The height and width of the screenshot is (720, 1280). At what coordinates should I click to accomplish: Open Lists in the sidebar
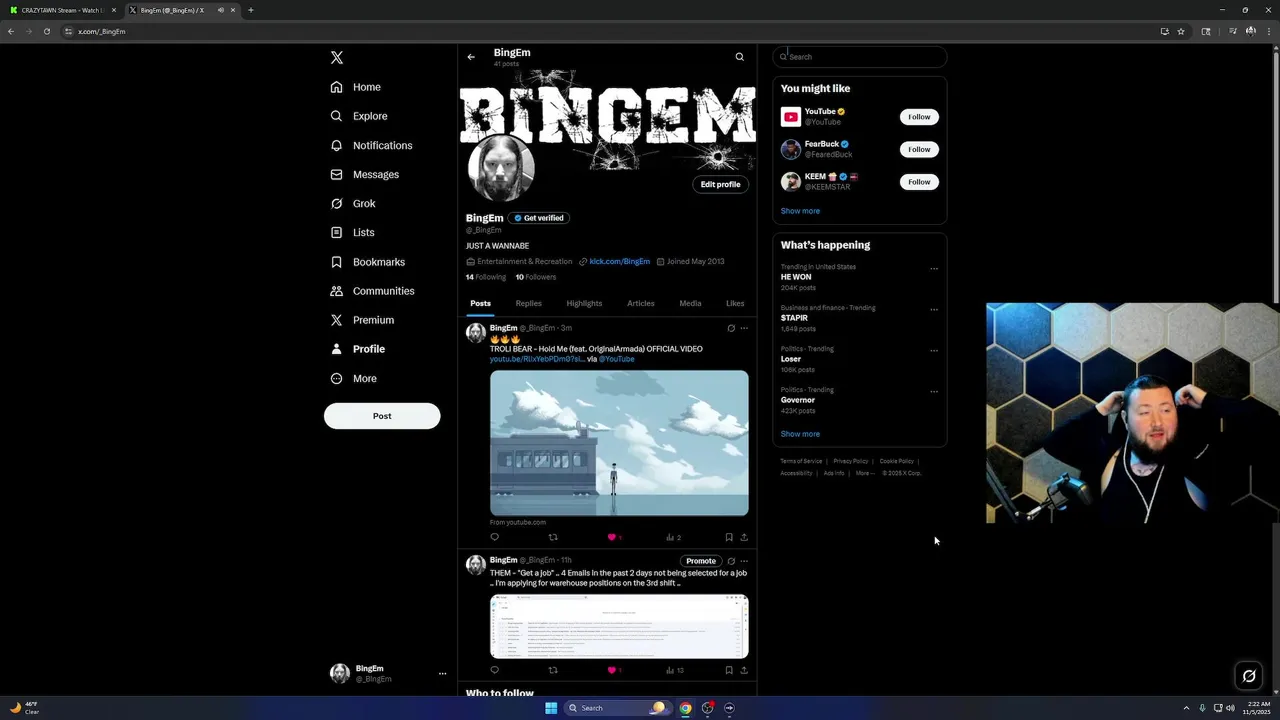point(352,232)
